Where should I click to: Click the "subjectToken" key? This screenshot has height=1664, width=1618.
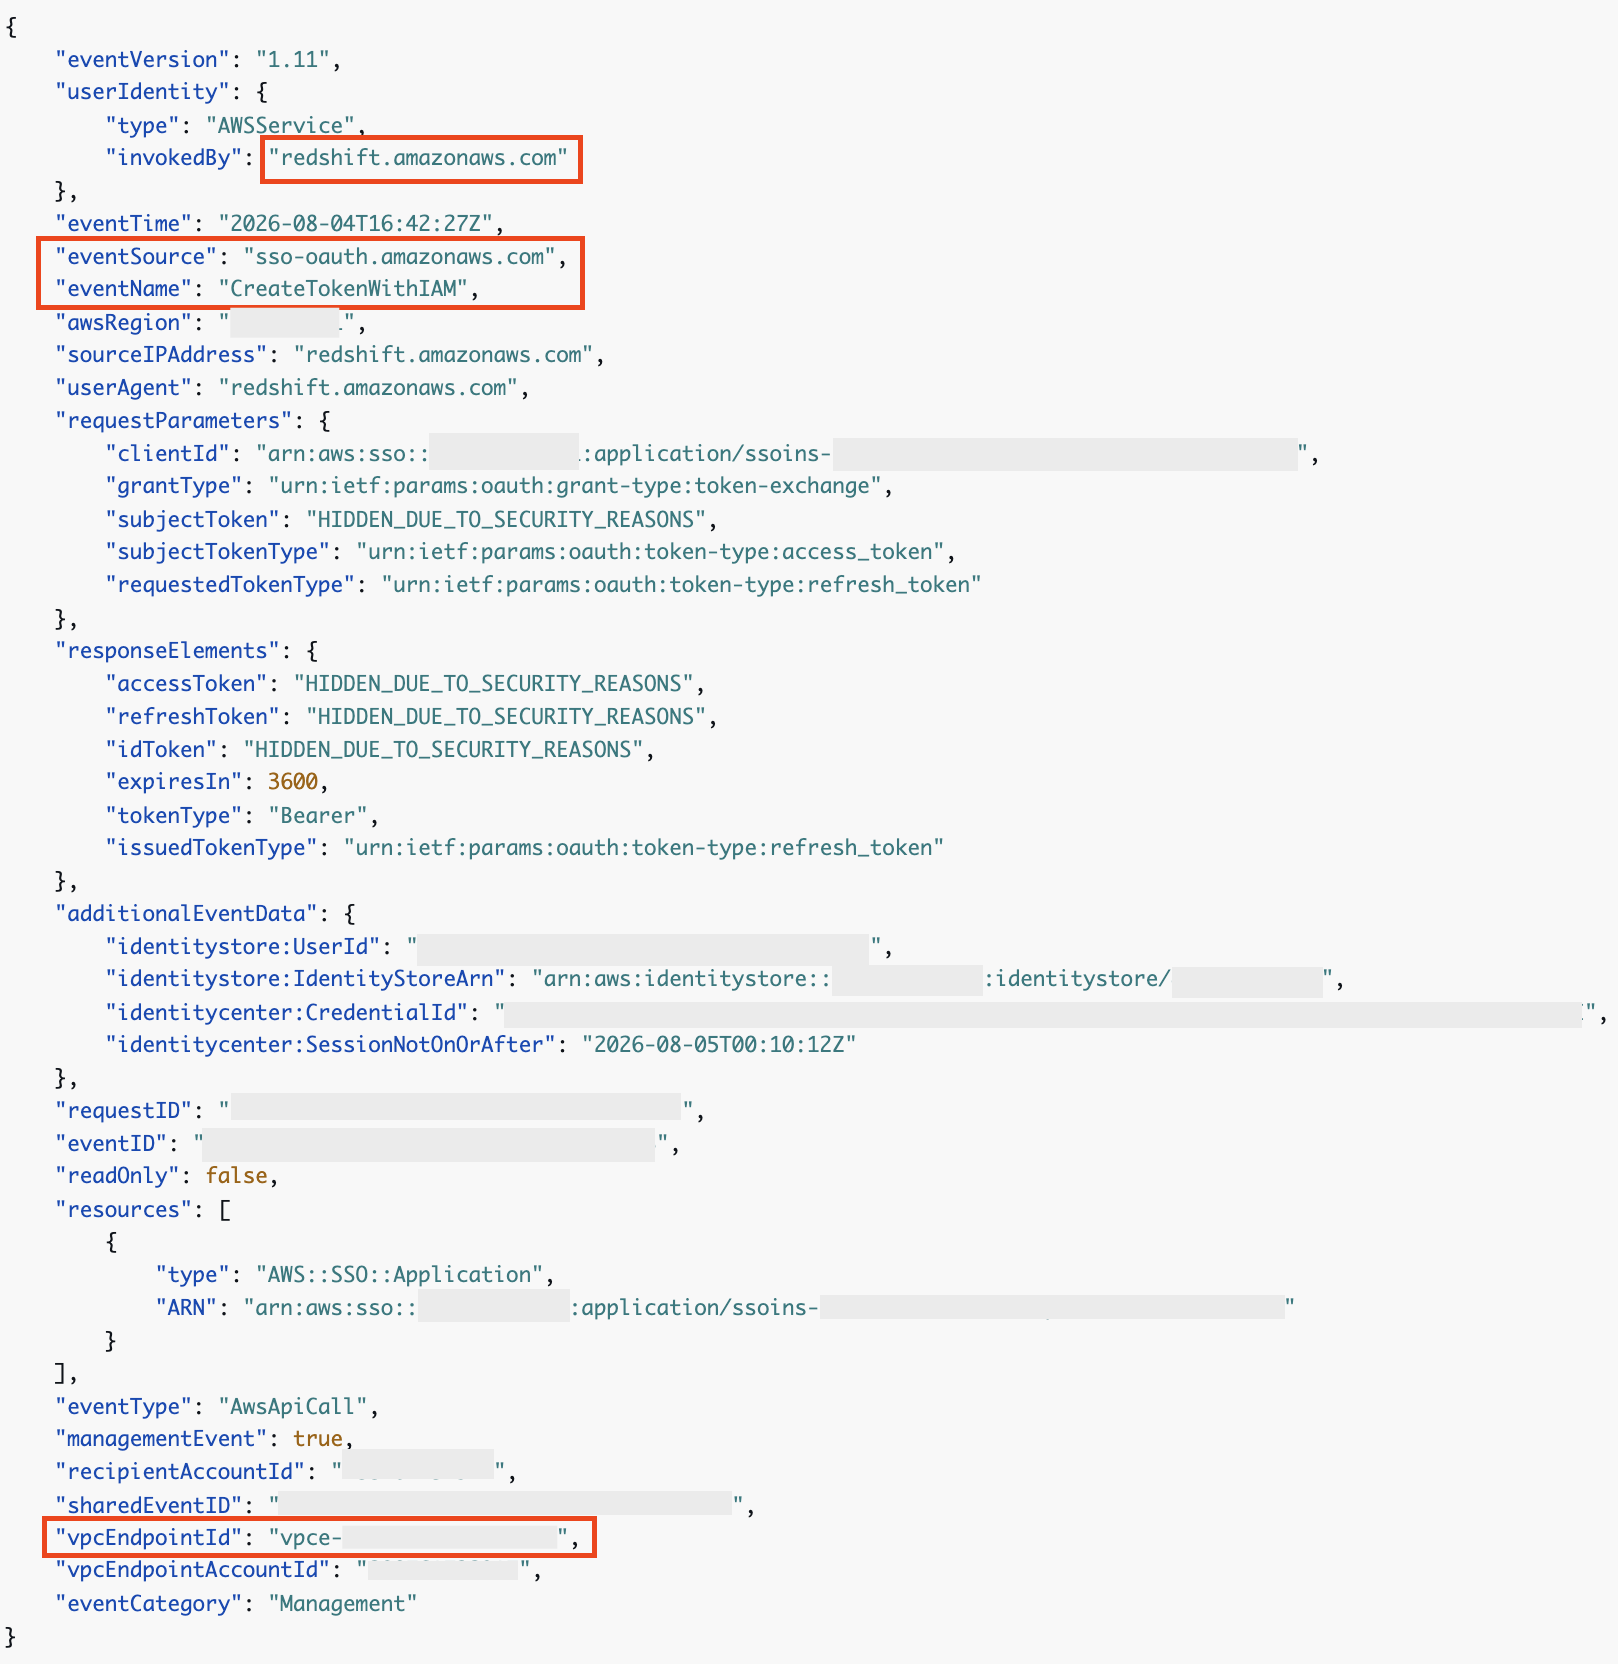(x=193, y=520)
